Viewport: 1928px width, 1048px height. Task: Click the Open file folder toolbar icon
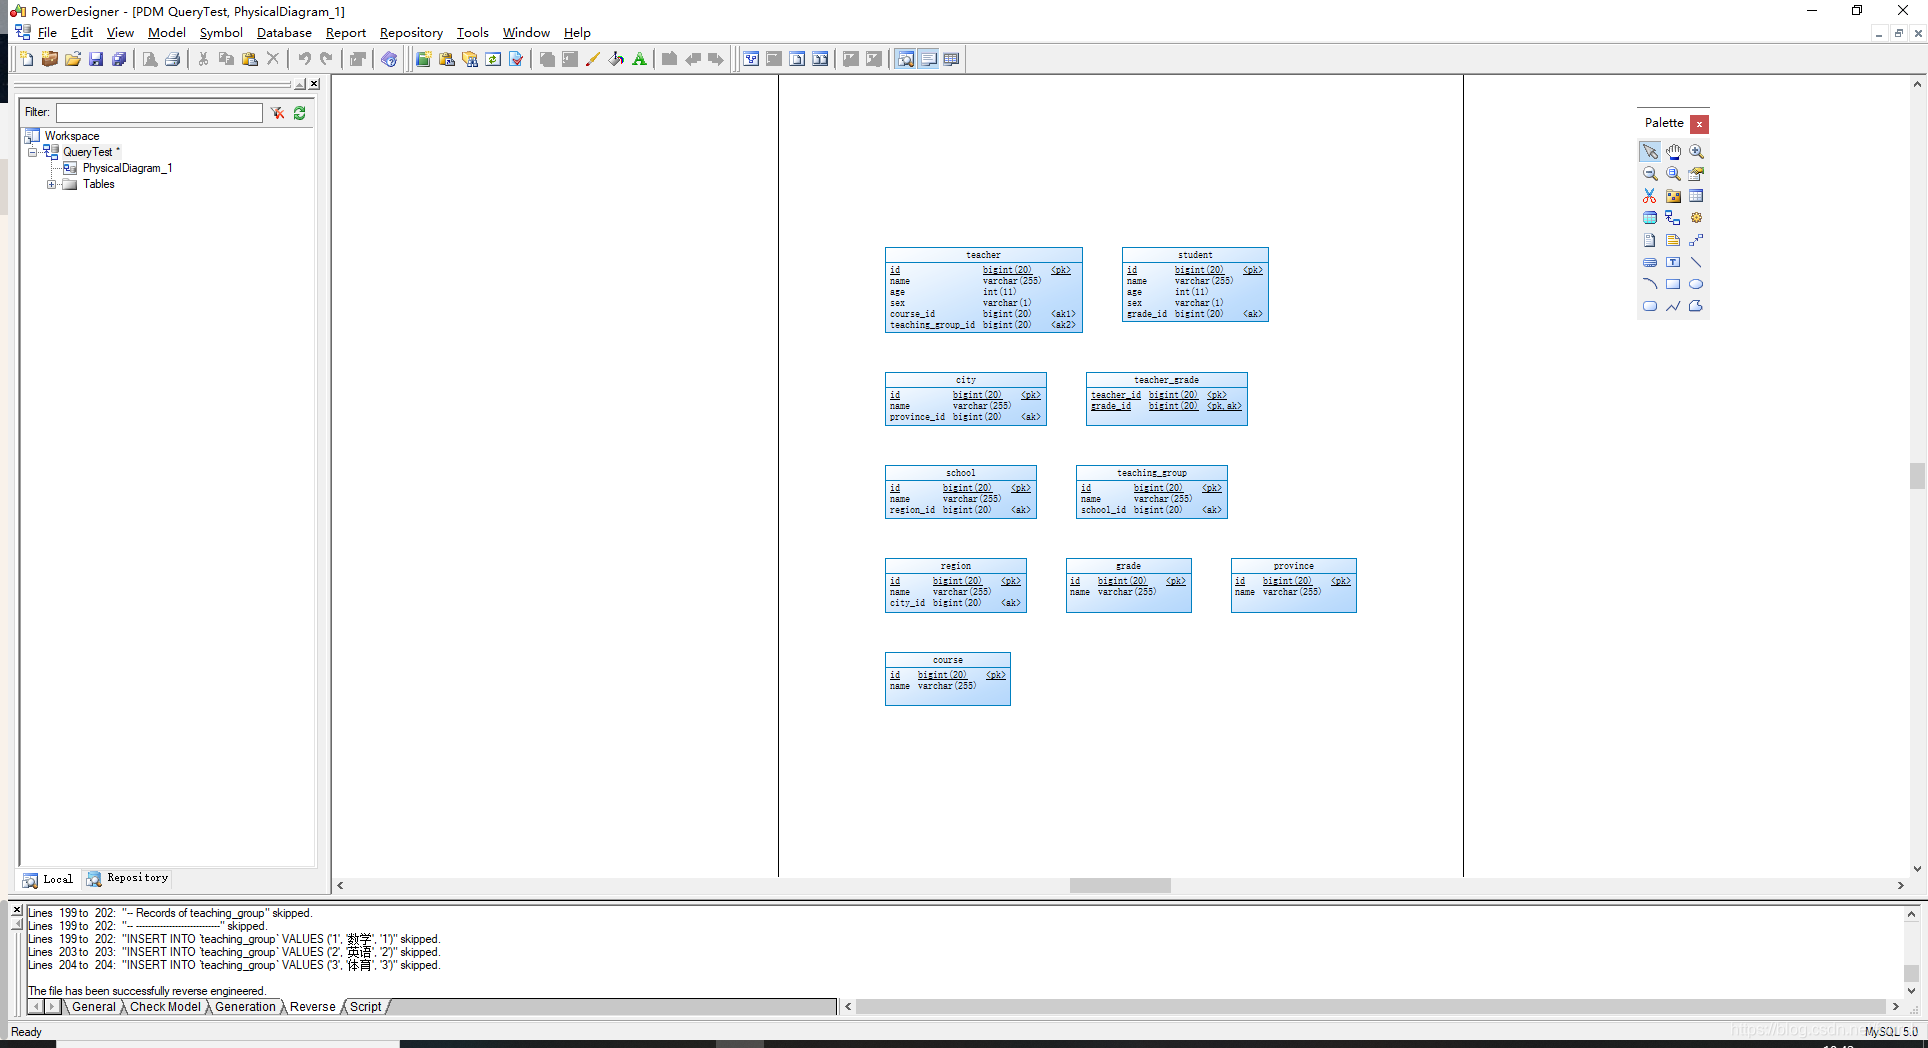[x=73, y=59]
